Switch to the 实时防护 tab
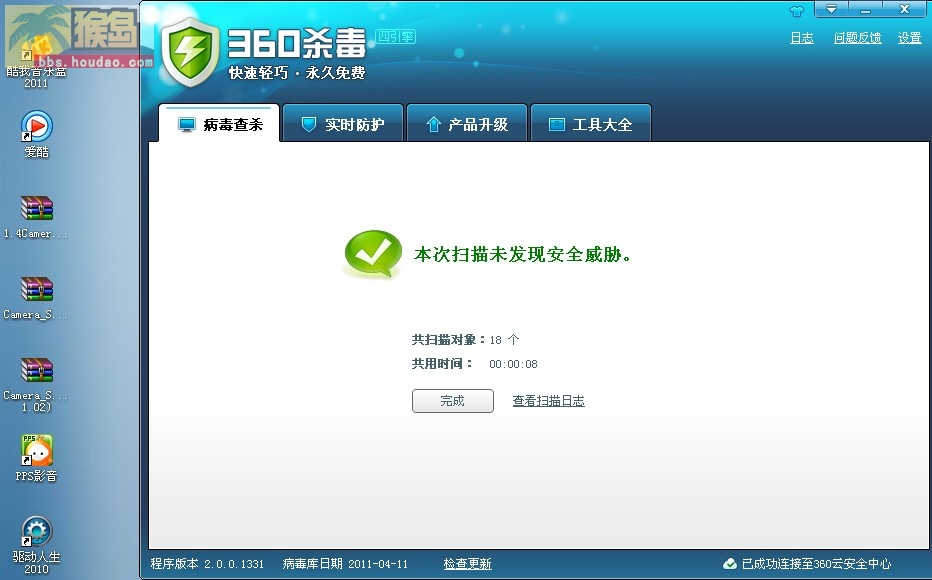The width and height of the screenshot is (932, 580). 343,124
